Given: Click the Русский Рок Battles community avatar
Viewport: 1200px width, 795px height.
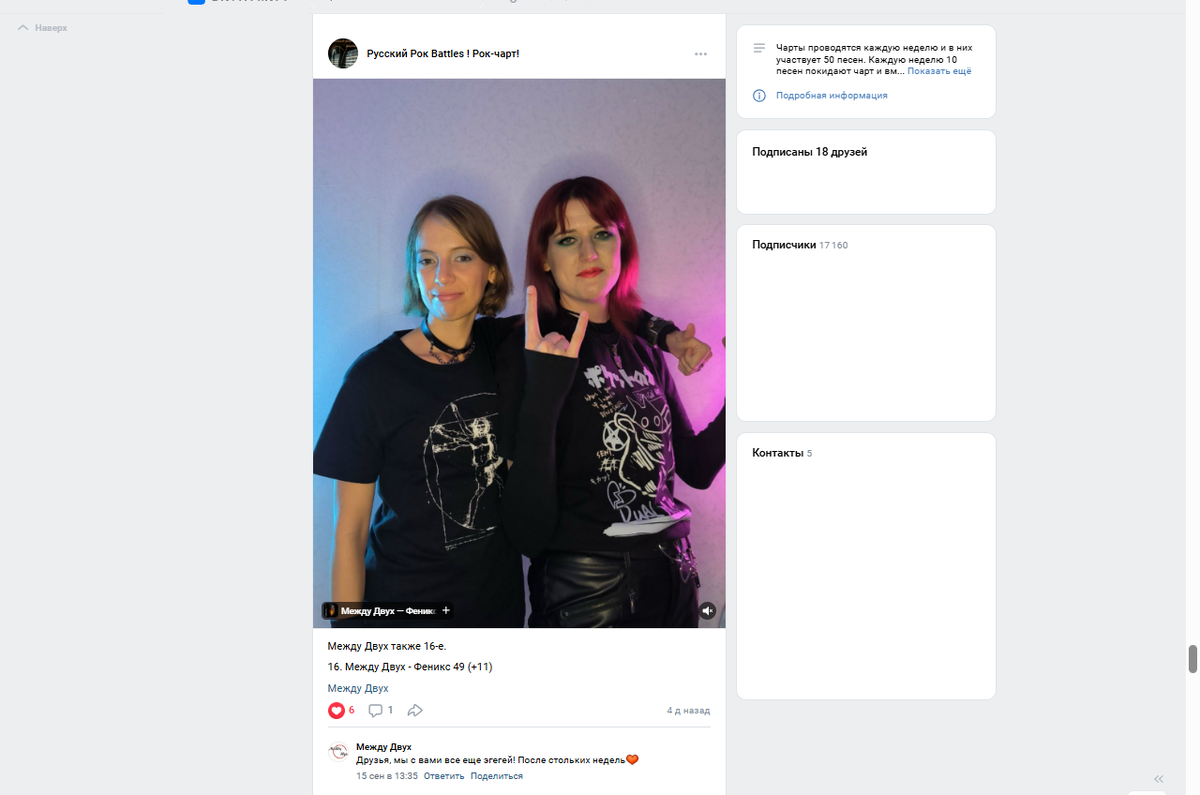Looking at the screenshot, I should (x=343, y=53).
